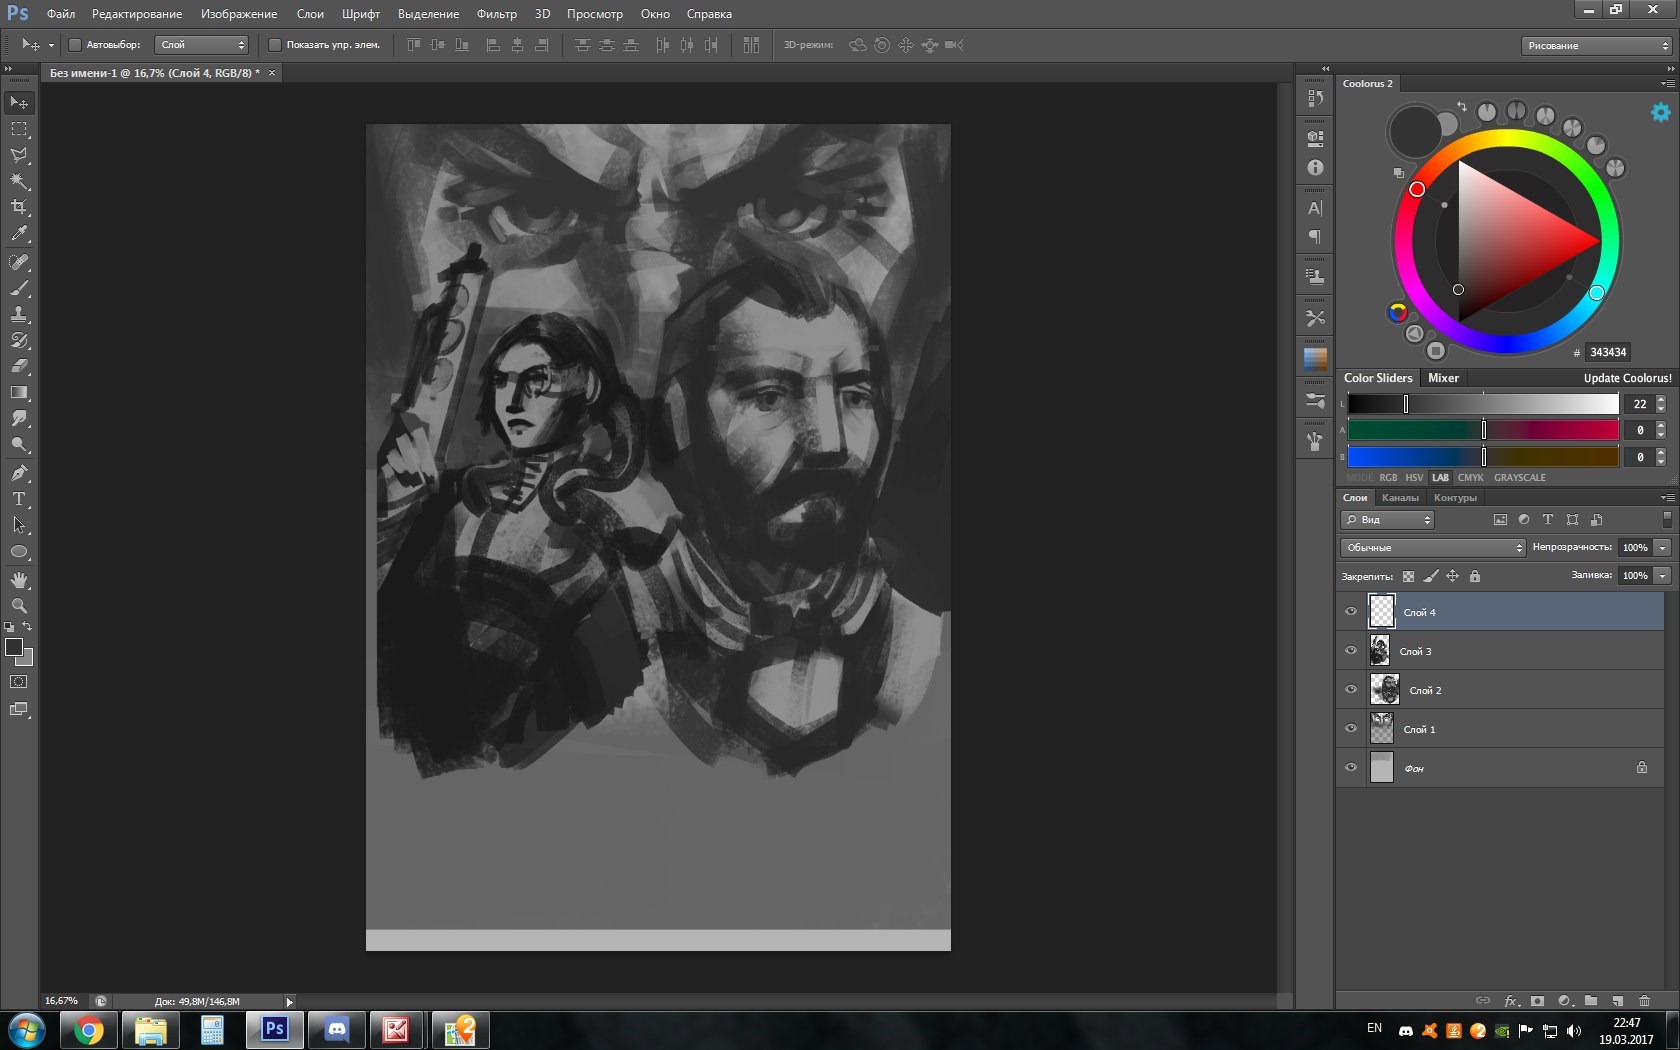
Task: Open the blend mode Обычные dropdown
Action: tap(1432, 548)
